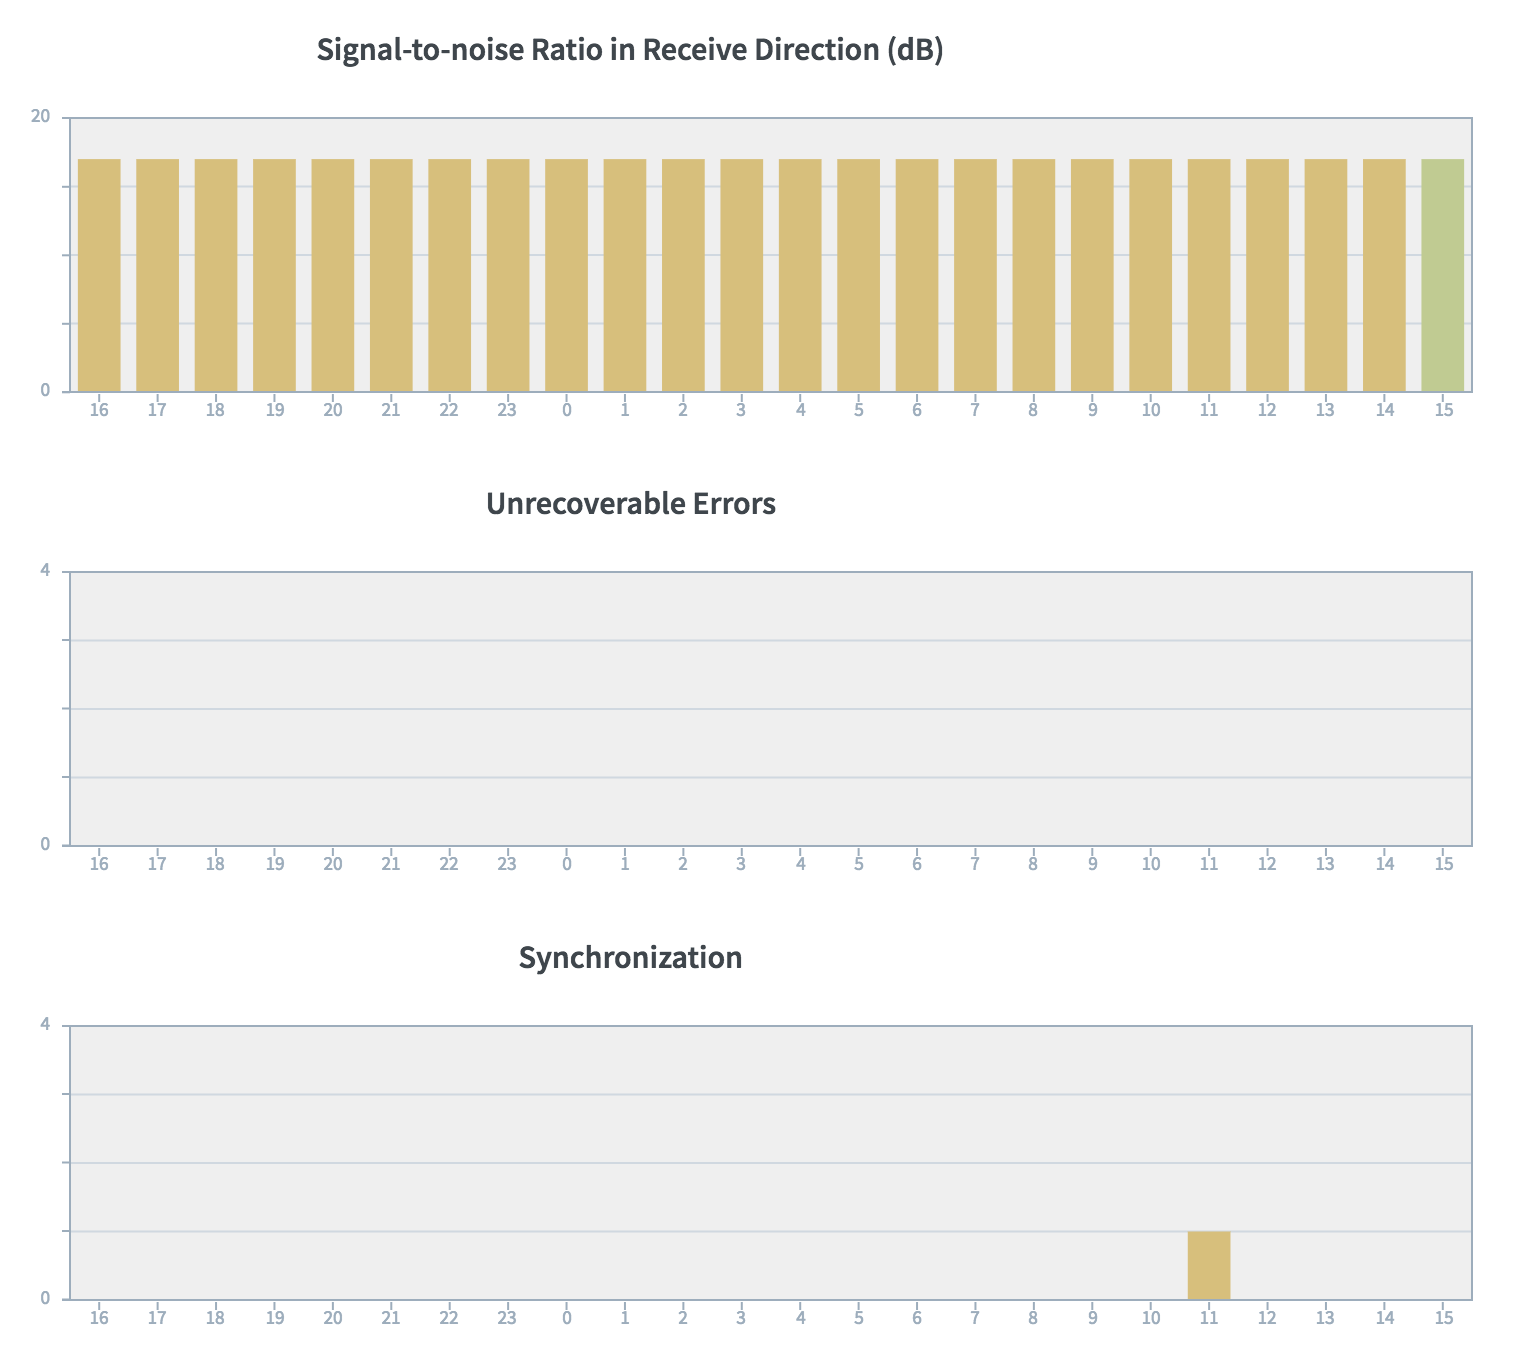The width and height of the screenshot is (1516, 1360).
Task: Click the SNR bar for hour 23
Action: pyautogui.click(x=508, y=275)
